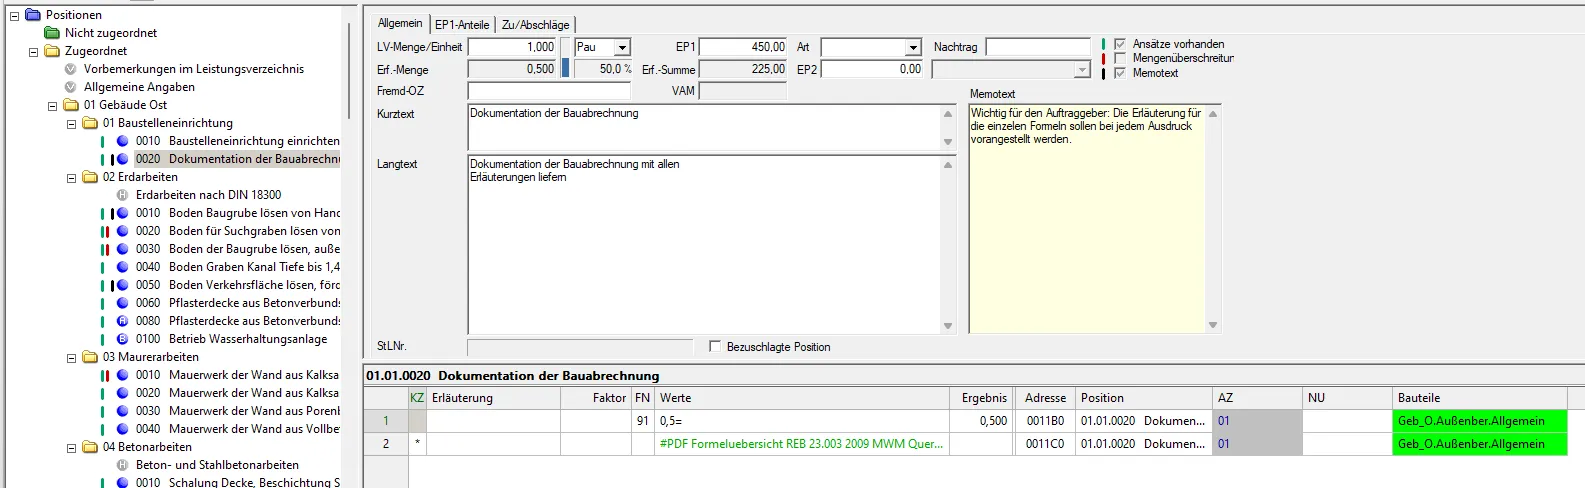
Task: Click the blue Positionen root folder icon
Action: click(33, 15)
